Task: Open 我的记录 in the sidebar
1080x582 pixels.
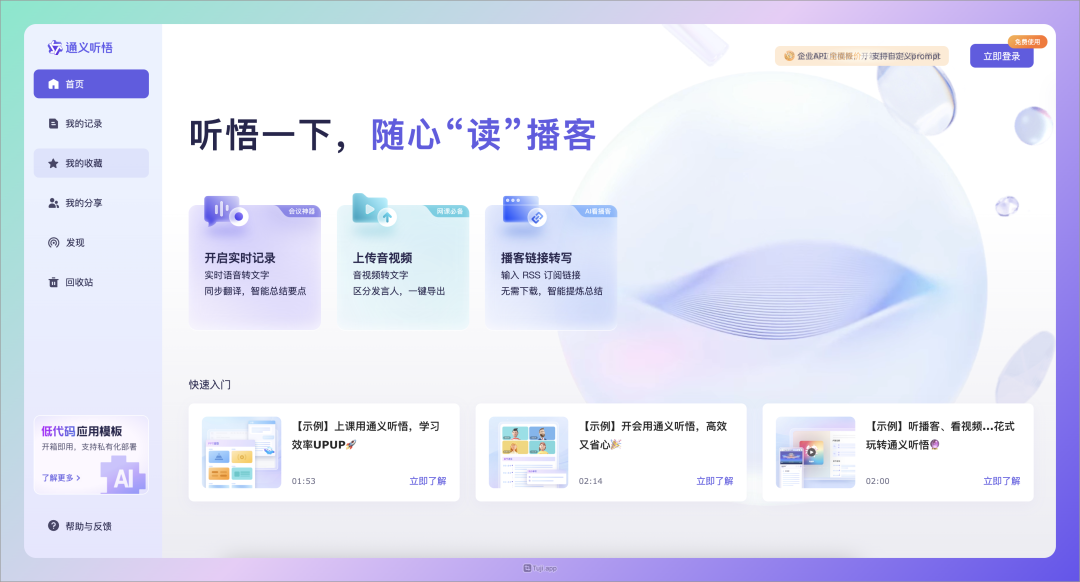Action: click(x=91, y=124)
